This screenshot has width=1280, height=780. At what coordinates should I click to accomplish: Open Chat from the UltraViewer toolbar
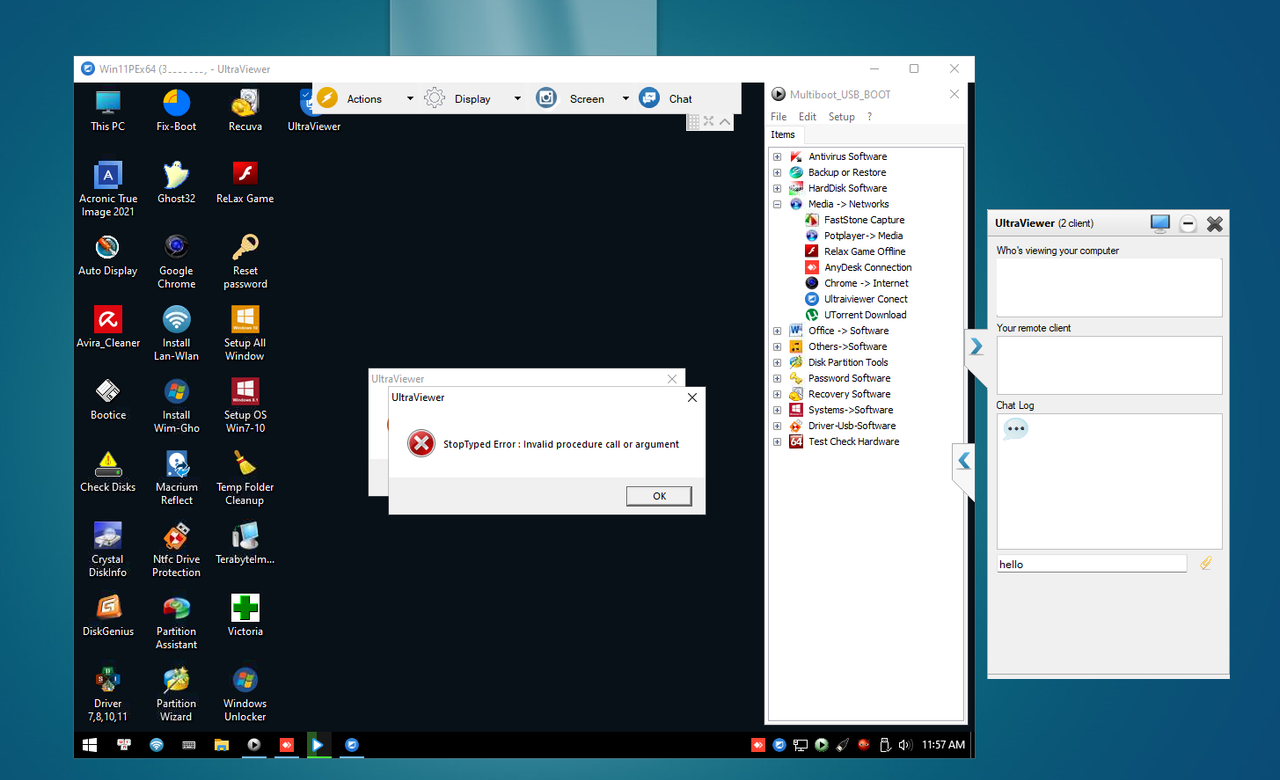(x=666, y=98)
